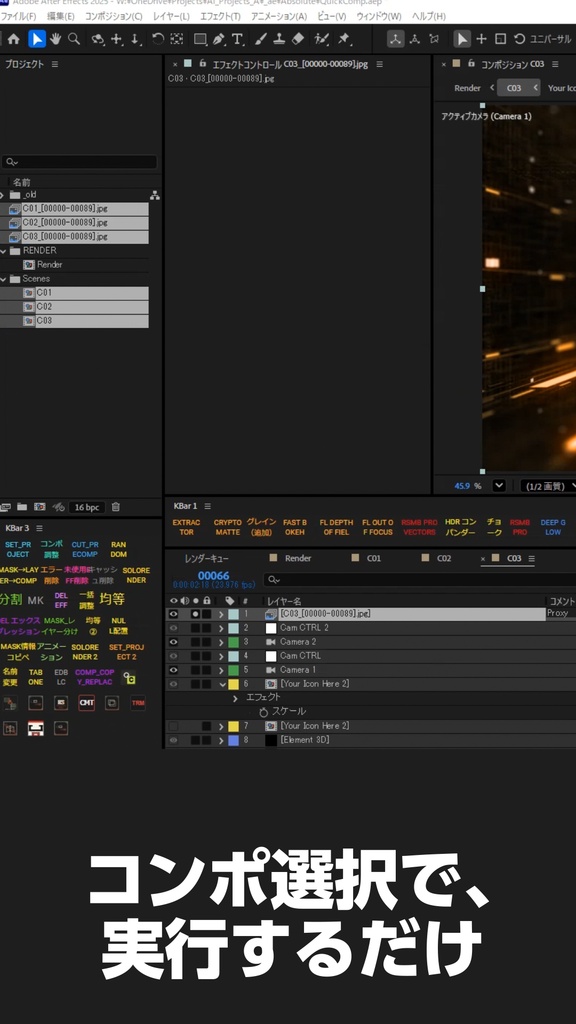
Task: Select the Clone Stamp tool
Action: 279,39
